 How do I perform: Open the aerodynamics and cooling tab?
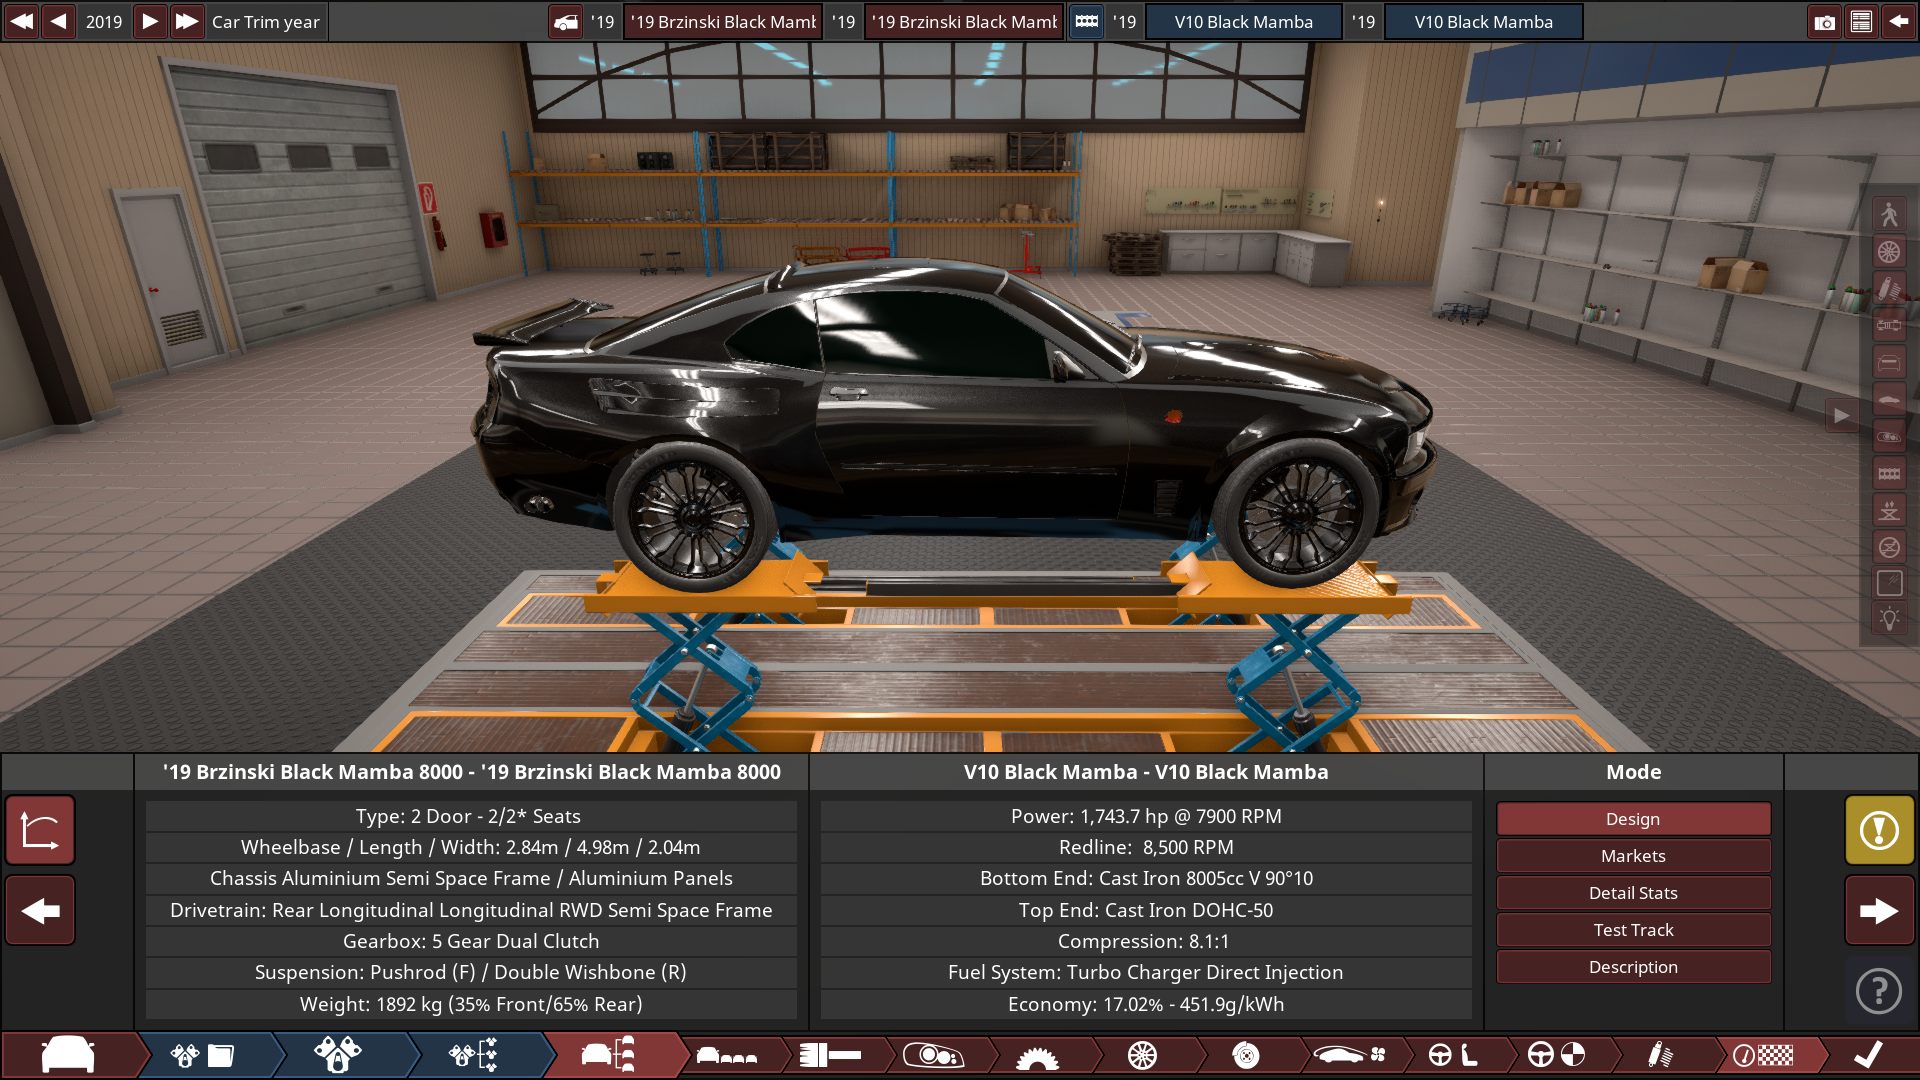tap(1350, 1055)
